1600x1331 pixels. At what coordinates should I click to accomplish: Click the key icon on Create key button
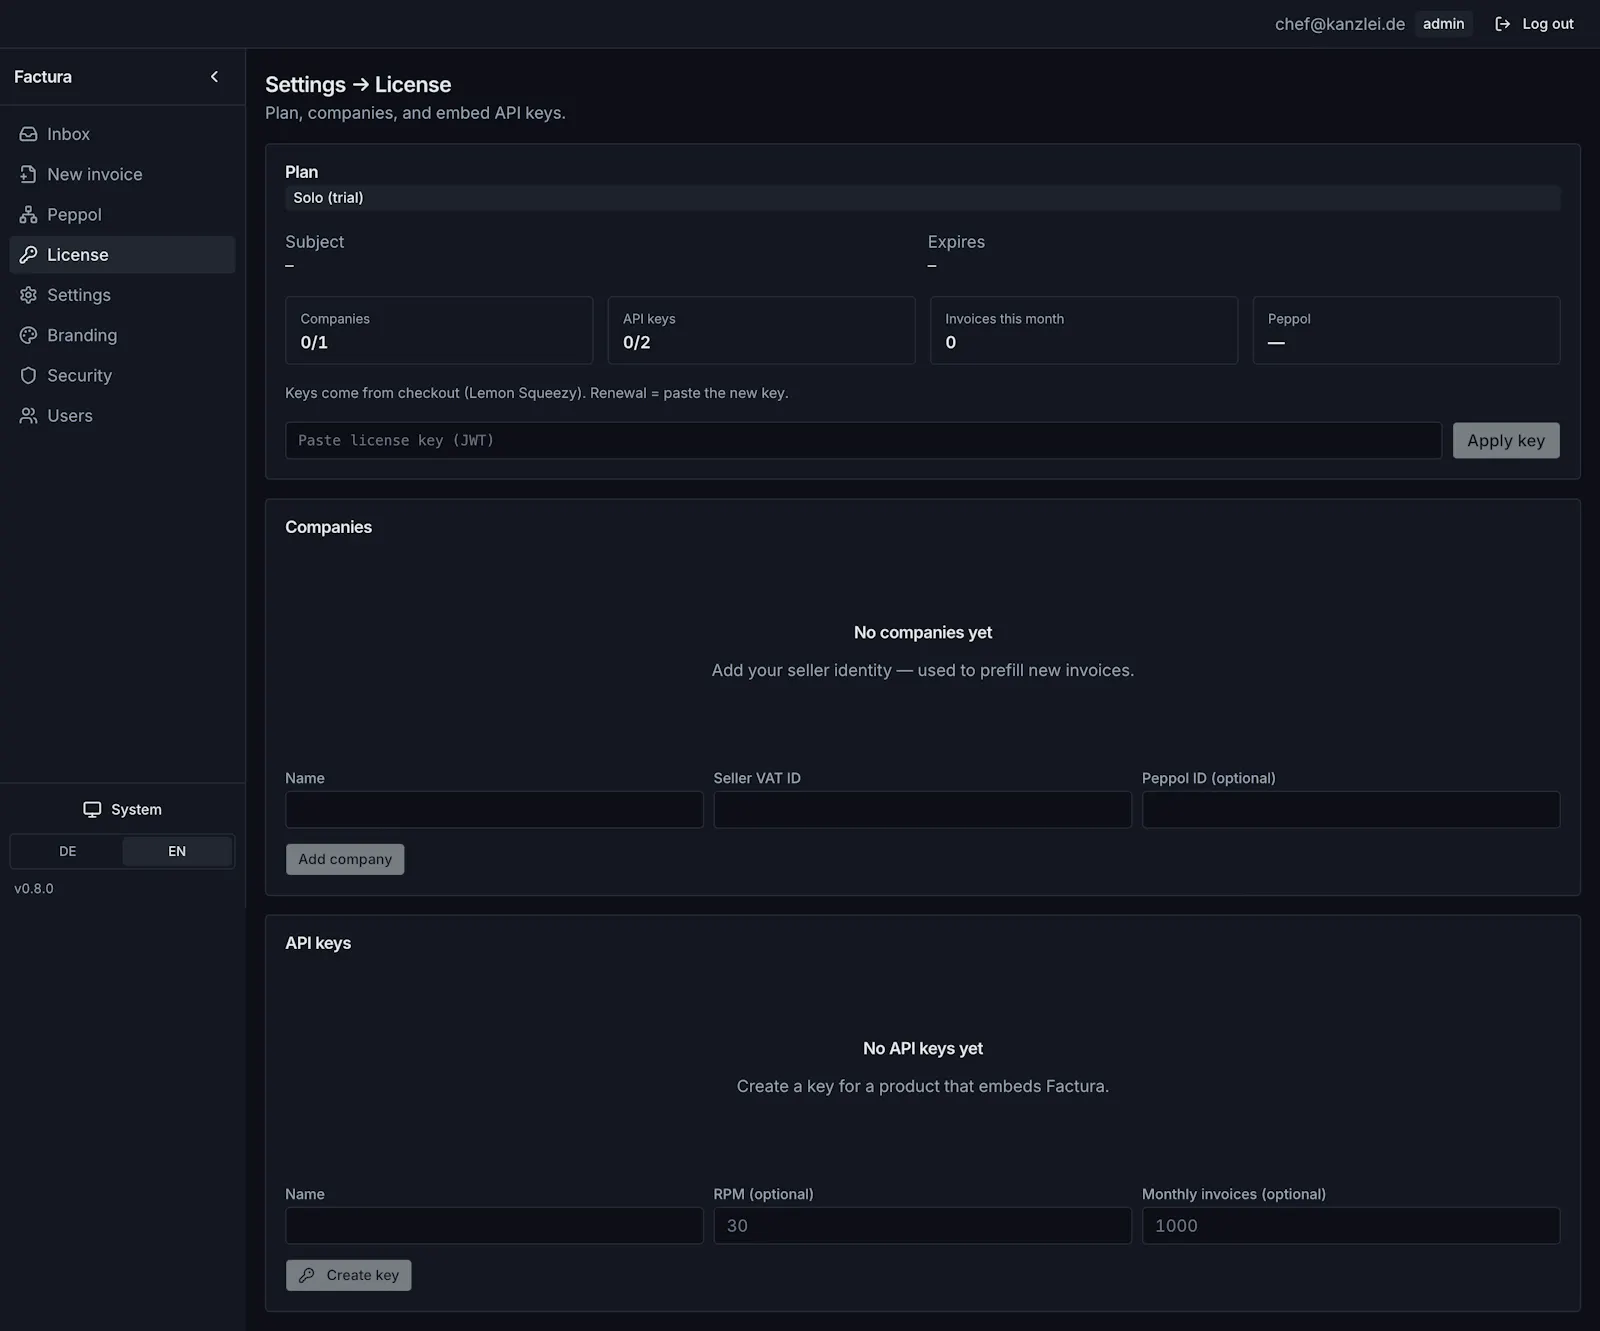tap(307, 1275)
